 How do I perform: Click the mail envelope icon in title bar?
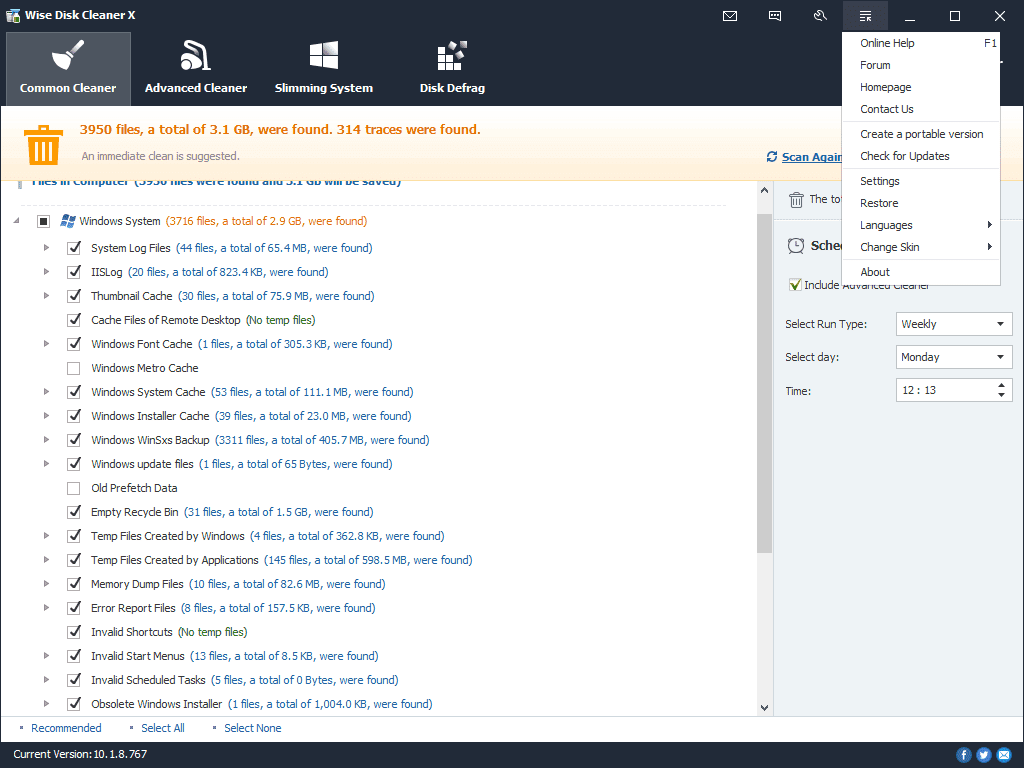pos(730,16)
